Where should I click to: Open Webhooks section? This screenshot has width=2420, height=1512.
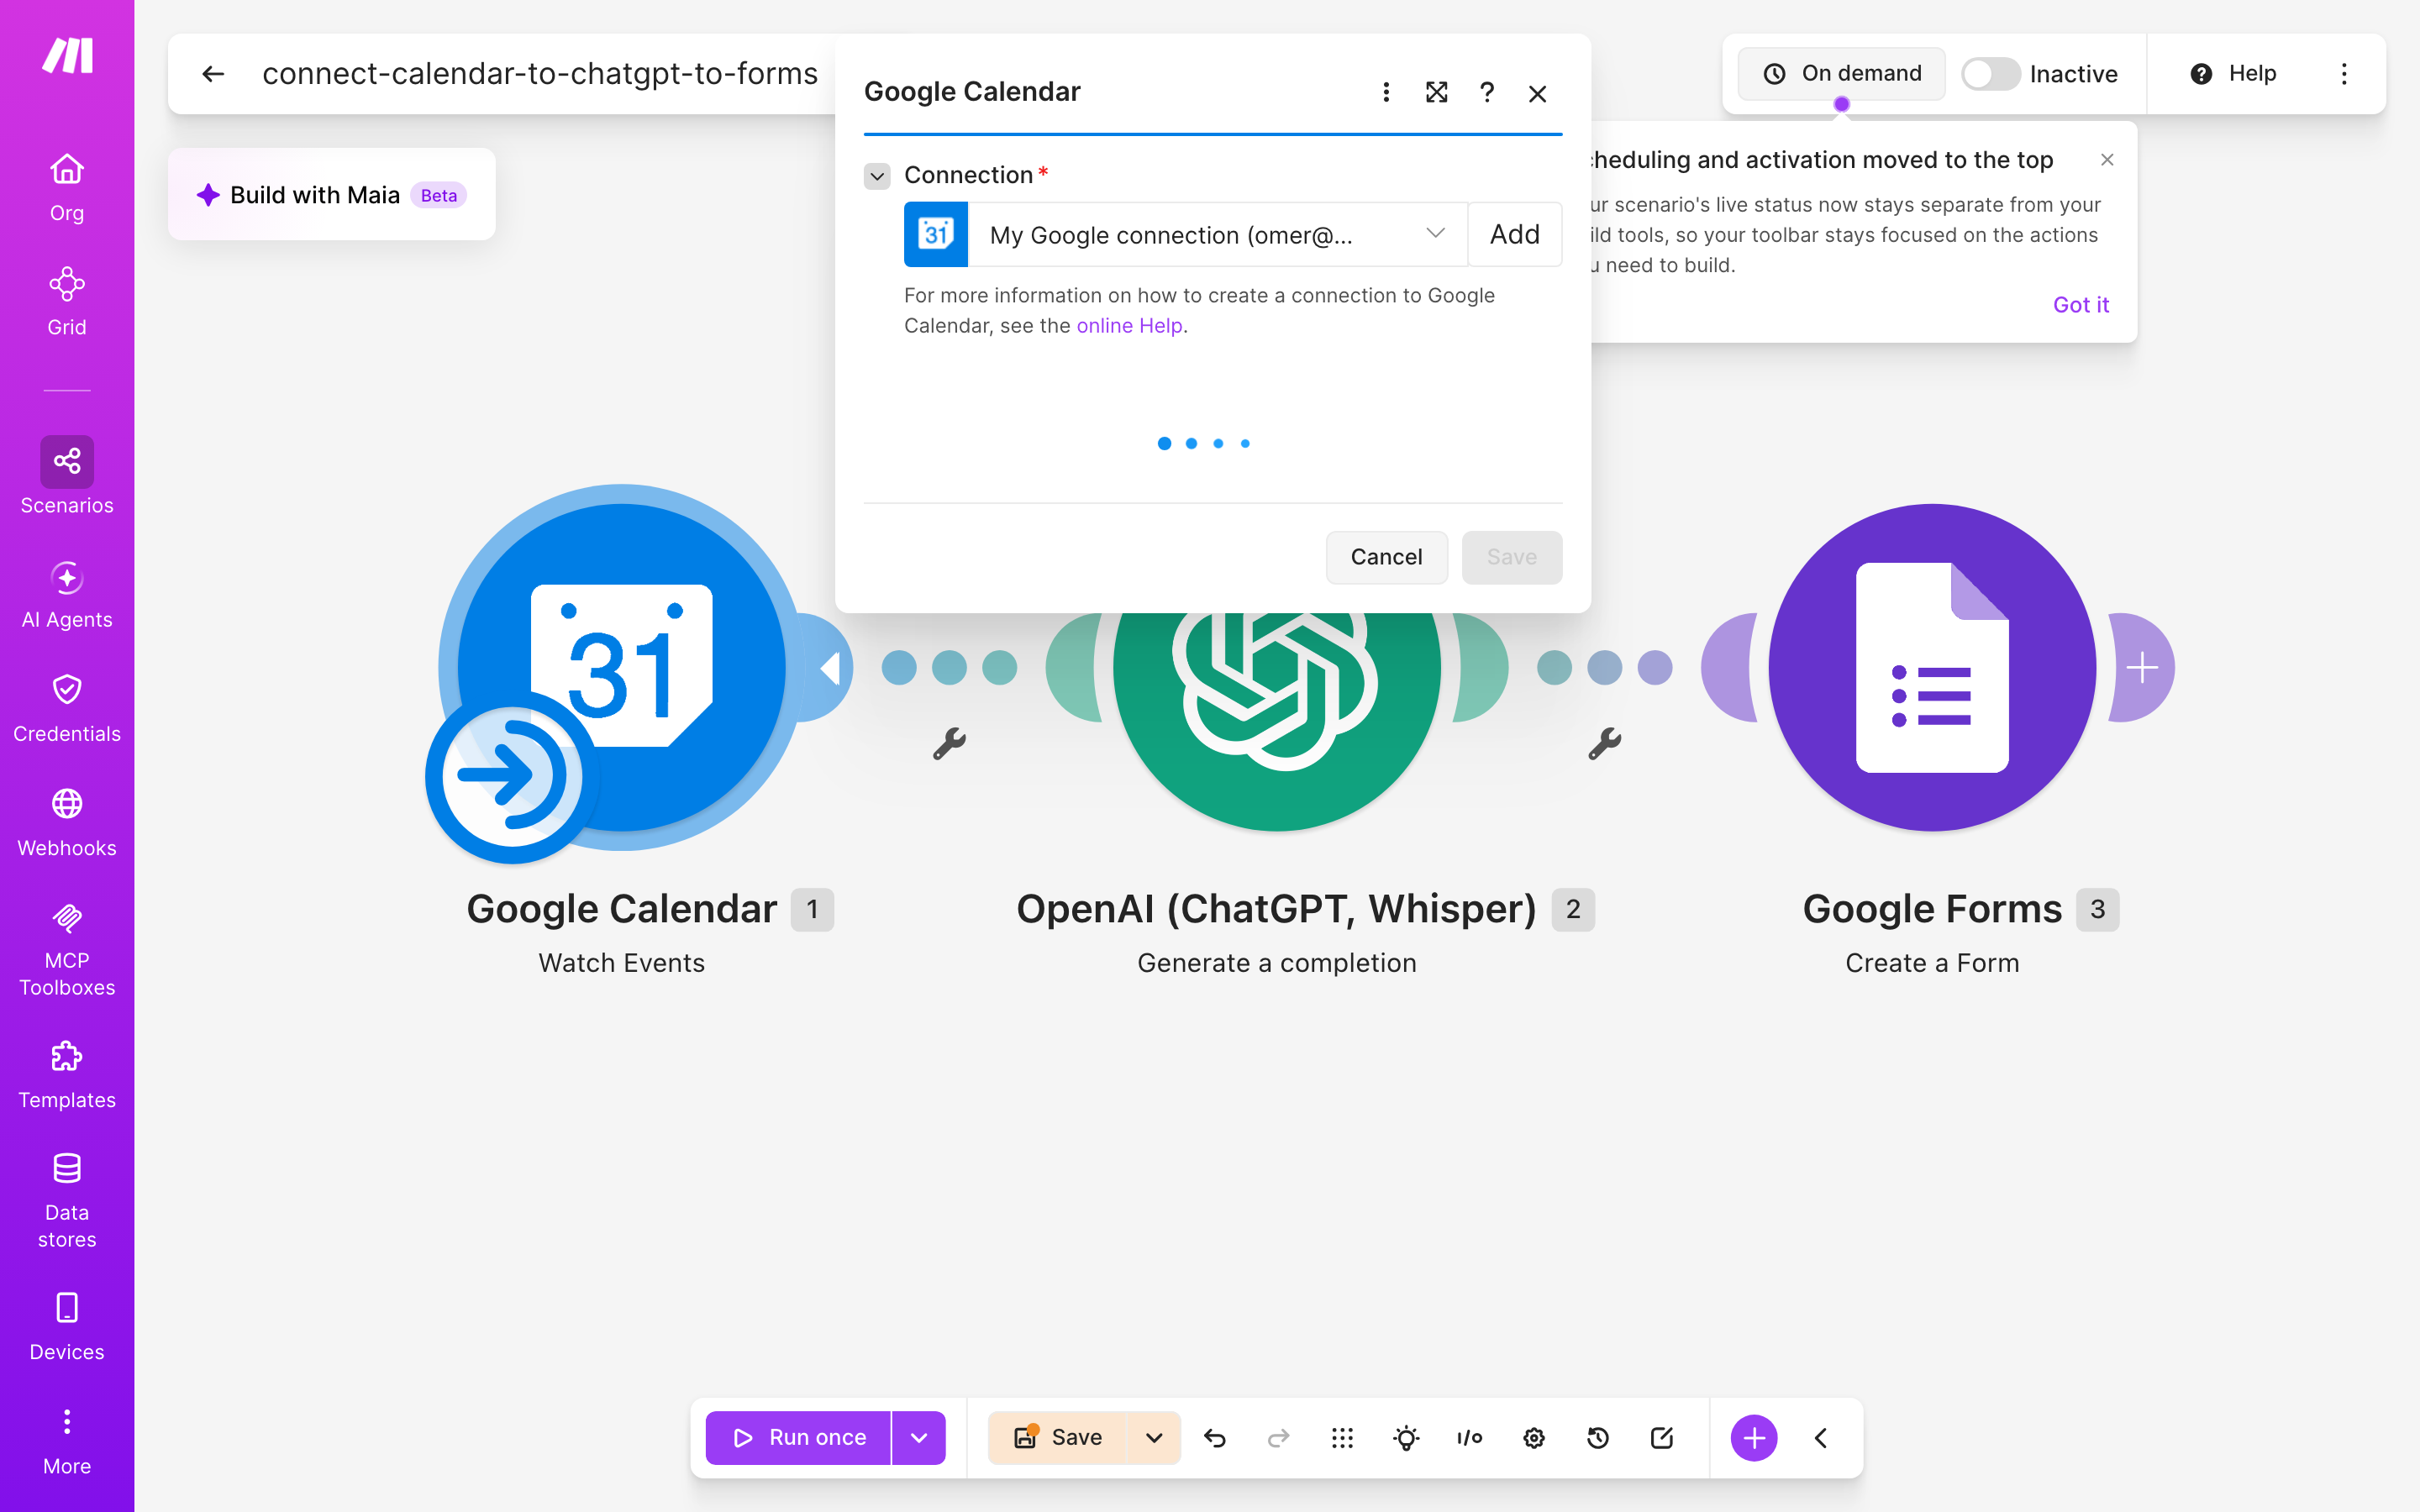[x=67, y=822]
